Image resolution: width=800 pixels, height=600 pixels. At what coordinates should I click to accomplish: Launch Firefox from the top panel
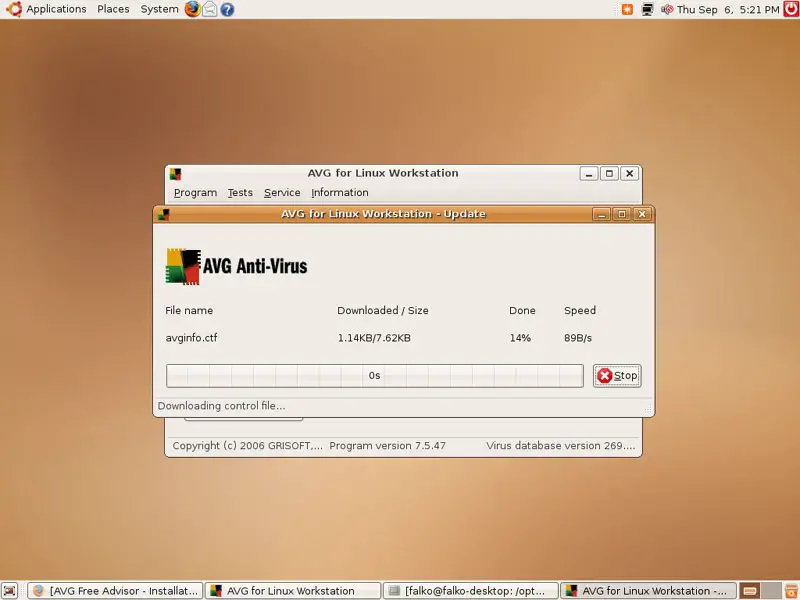pyautogui.click(x=192, y=9)
